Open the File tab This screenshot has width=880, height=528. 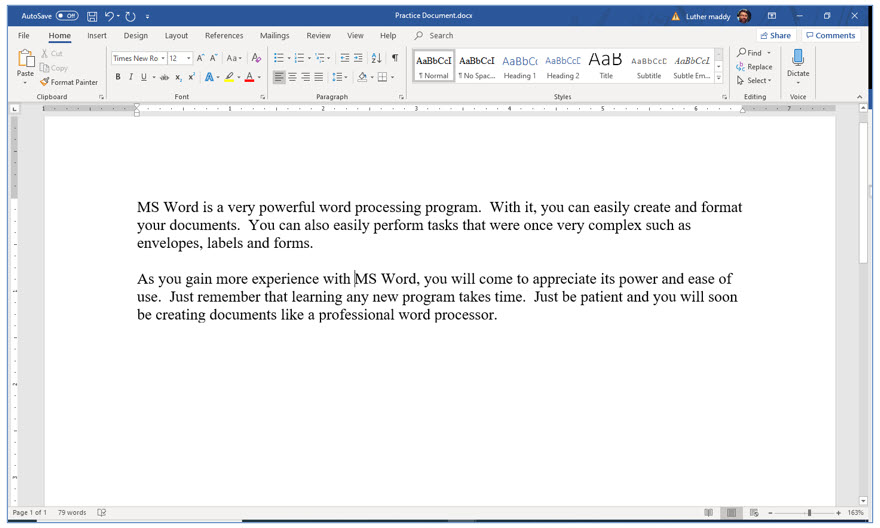tap(24, 35)
